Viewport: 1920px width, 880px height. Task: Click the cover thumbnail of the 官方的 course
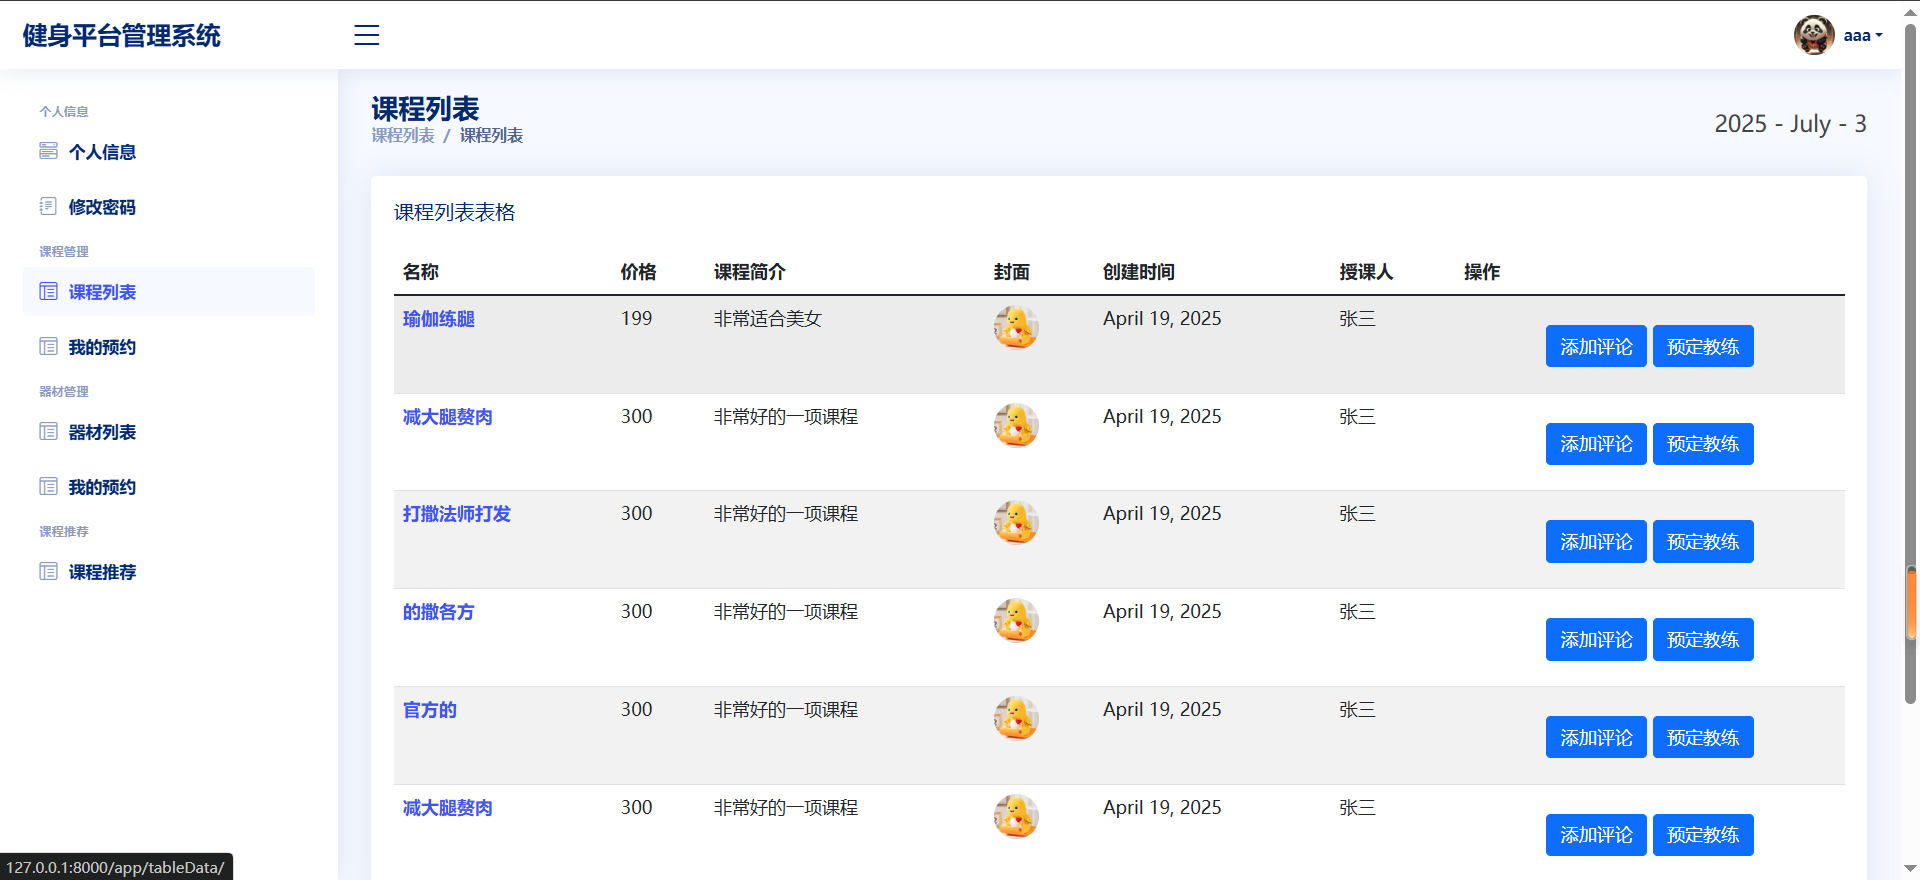pyautogui.click(x=1016, y=718)
